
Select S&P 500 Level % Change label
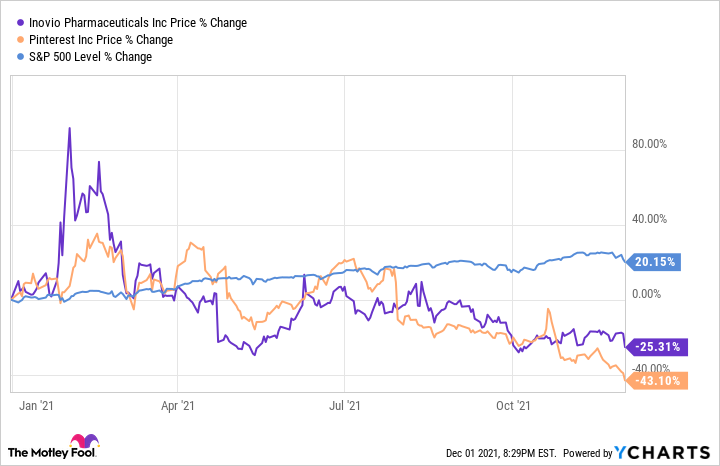click(92, 57)
